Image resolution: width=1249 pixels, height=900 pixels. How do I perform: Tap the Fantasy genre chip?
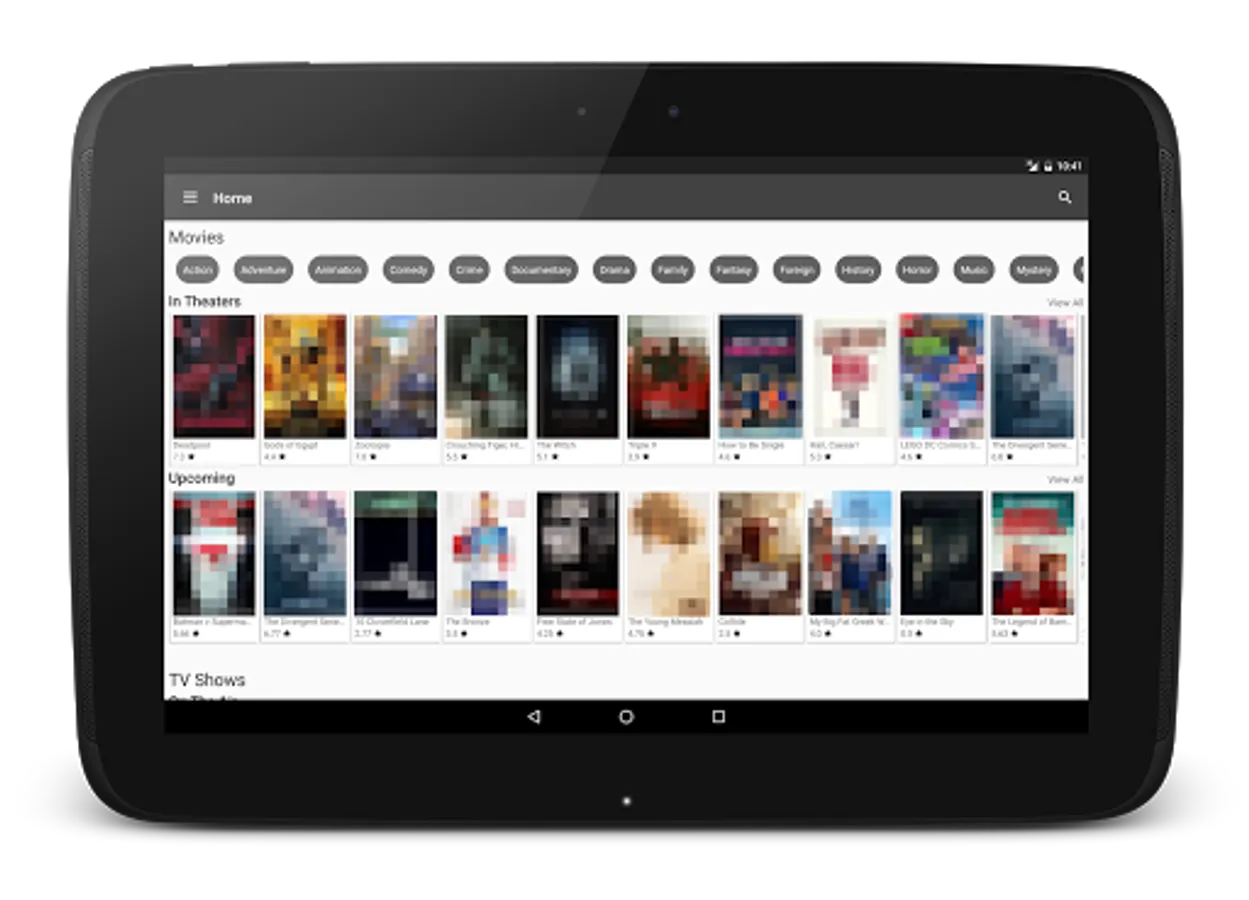[x=734, y=270]
